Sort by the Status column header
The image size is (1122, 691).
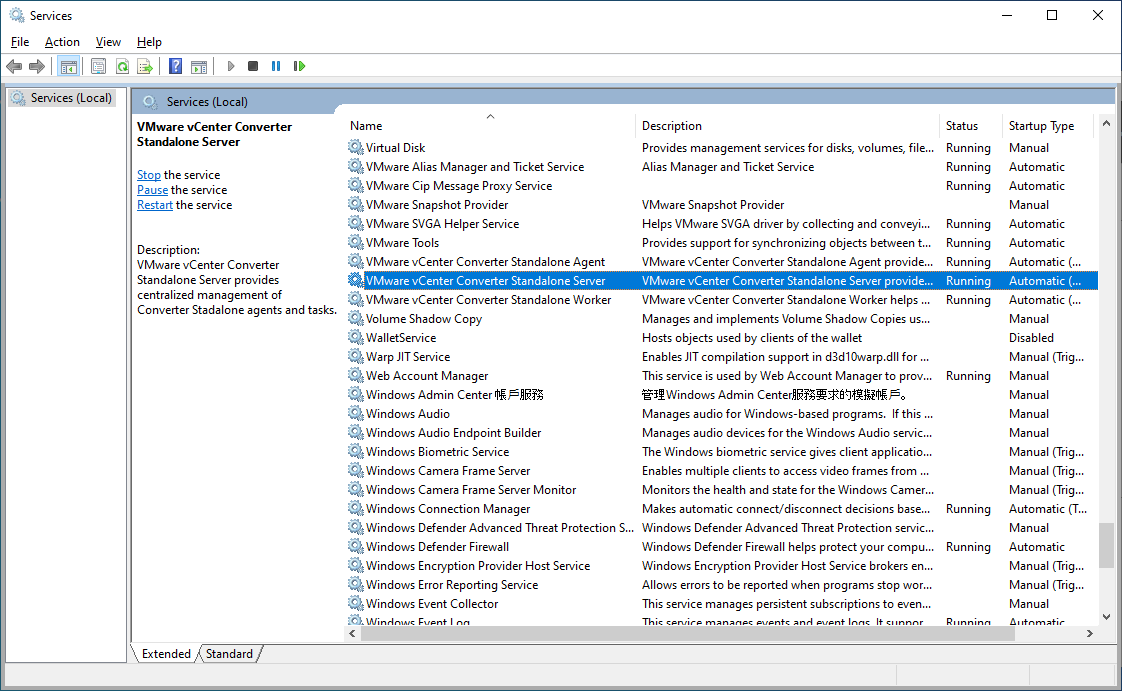[971, 125]
